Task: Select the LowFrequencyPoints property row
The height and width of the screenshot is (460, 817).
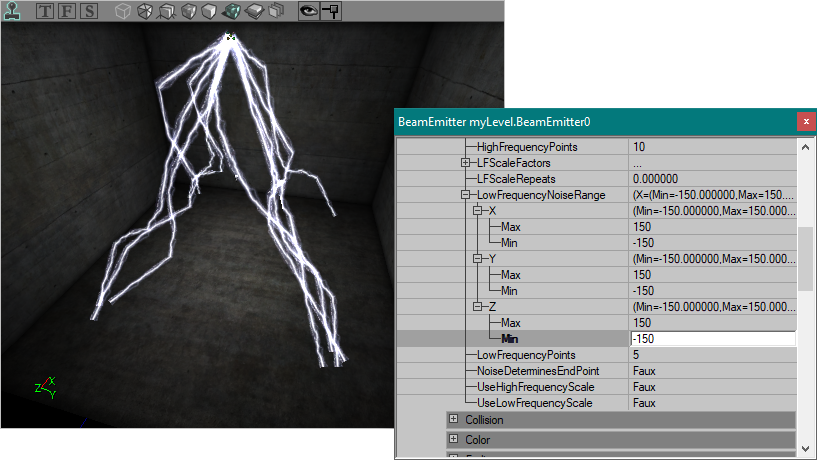Action: (597, 355)
